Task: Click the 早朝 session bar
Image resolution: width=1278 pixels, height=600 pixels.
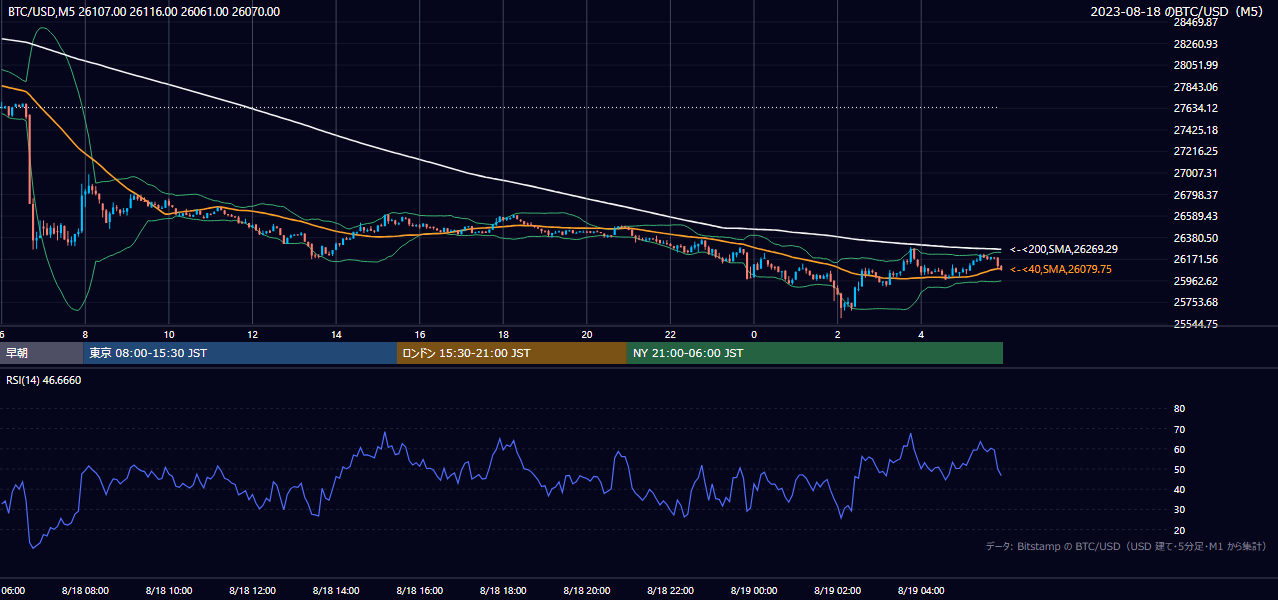Action: [41, 353]
